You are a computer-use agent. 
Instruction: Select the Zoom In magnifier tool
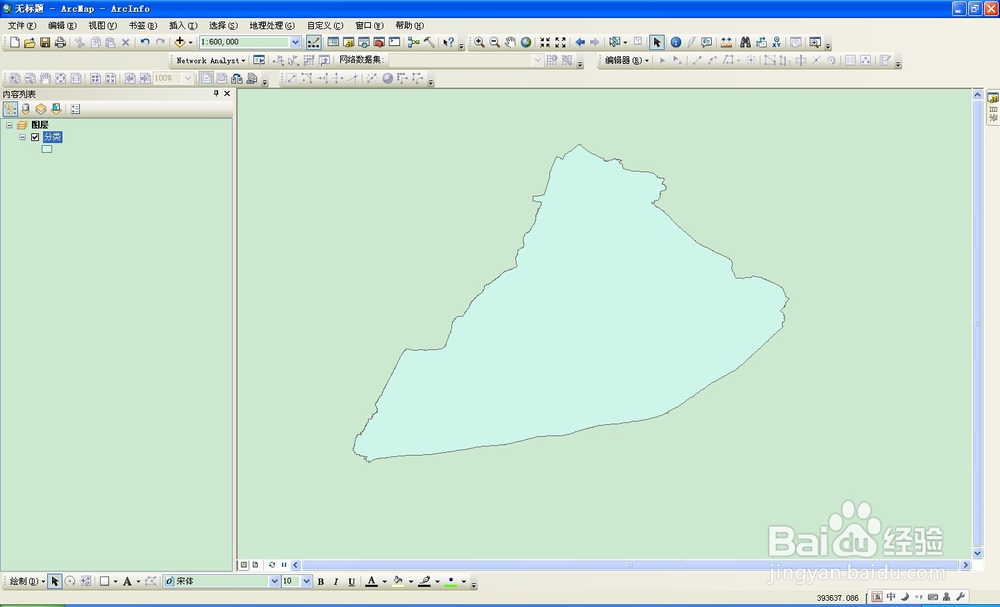tap(479, 42)
